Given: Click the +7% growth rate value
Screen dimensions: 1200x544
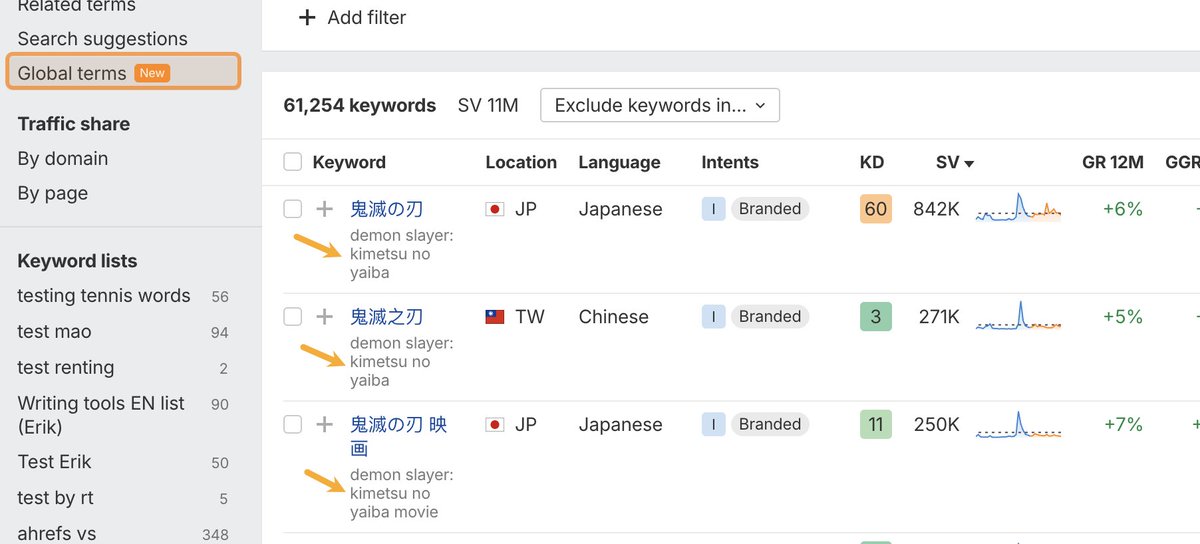Looking at the screenshot, I should click(x=1123, y=425).
